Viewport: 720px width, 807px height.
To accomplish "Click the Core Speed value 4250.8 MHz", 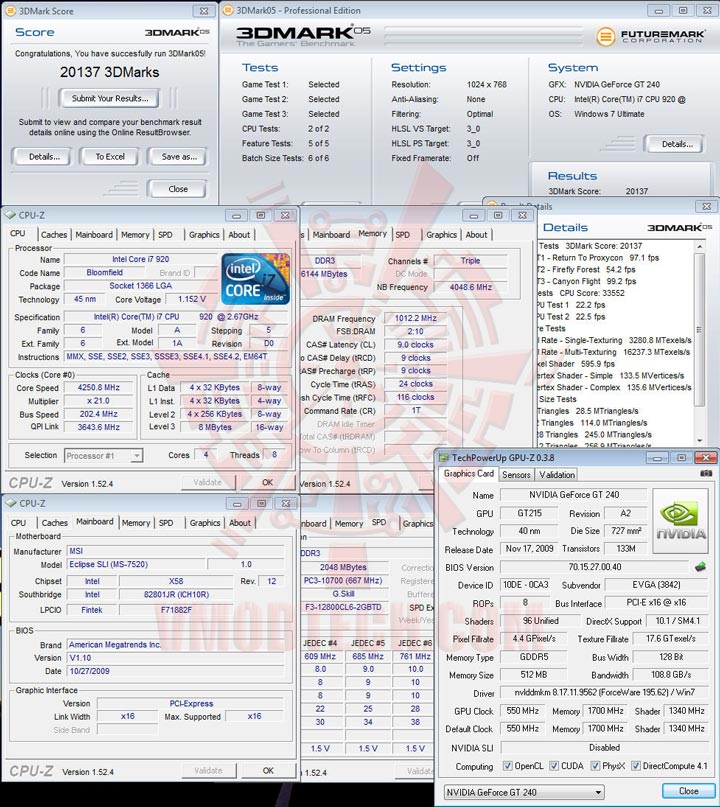I will click(x=98, y=388).
